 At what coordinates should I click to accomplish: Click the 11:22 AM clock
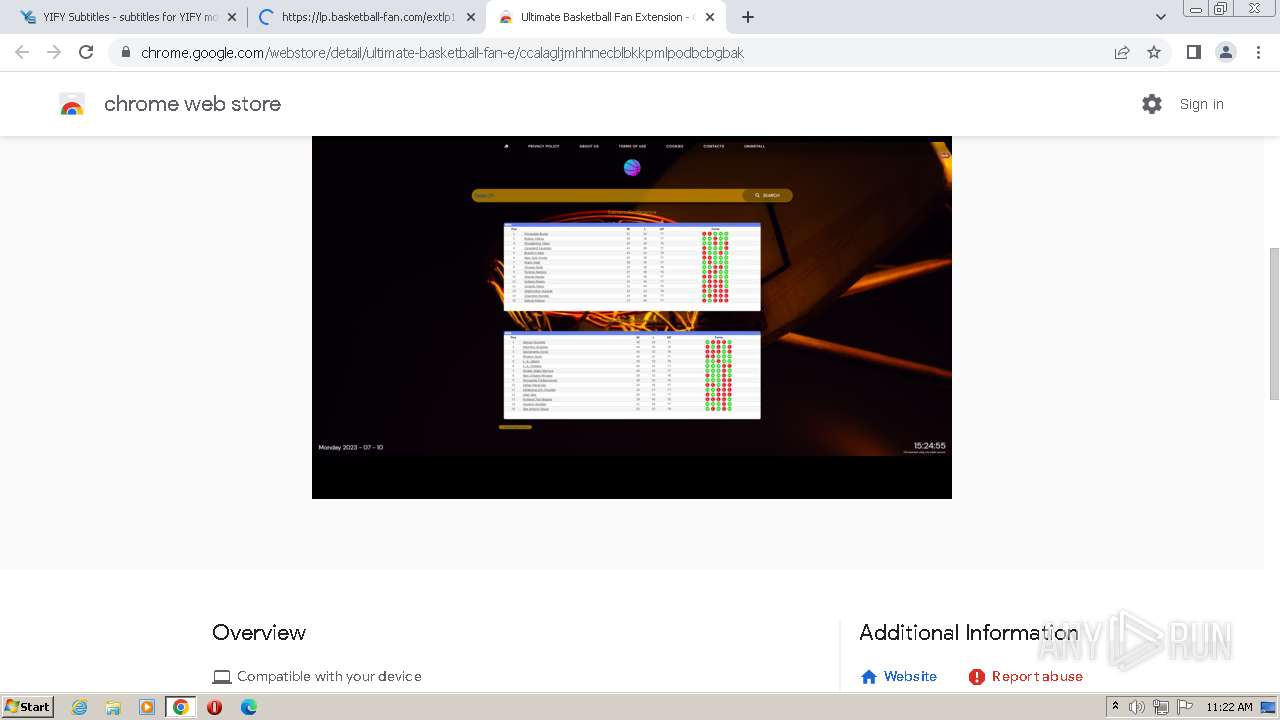point(1229,707)
